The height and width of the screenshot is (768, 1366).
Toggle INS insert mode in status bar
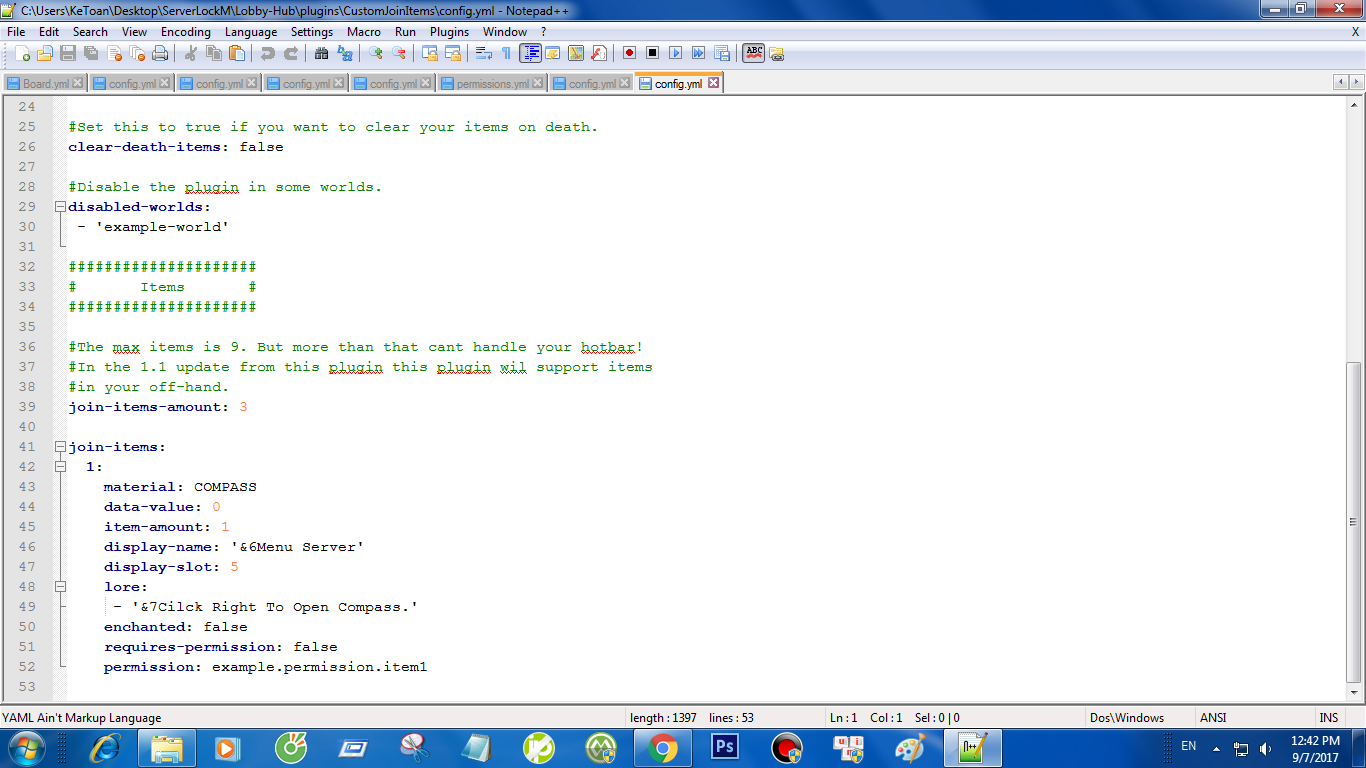point(1329,718)
